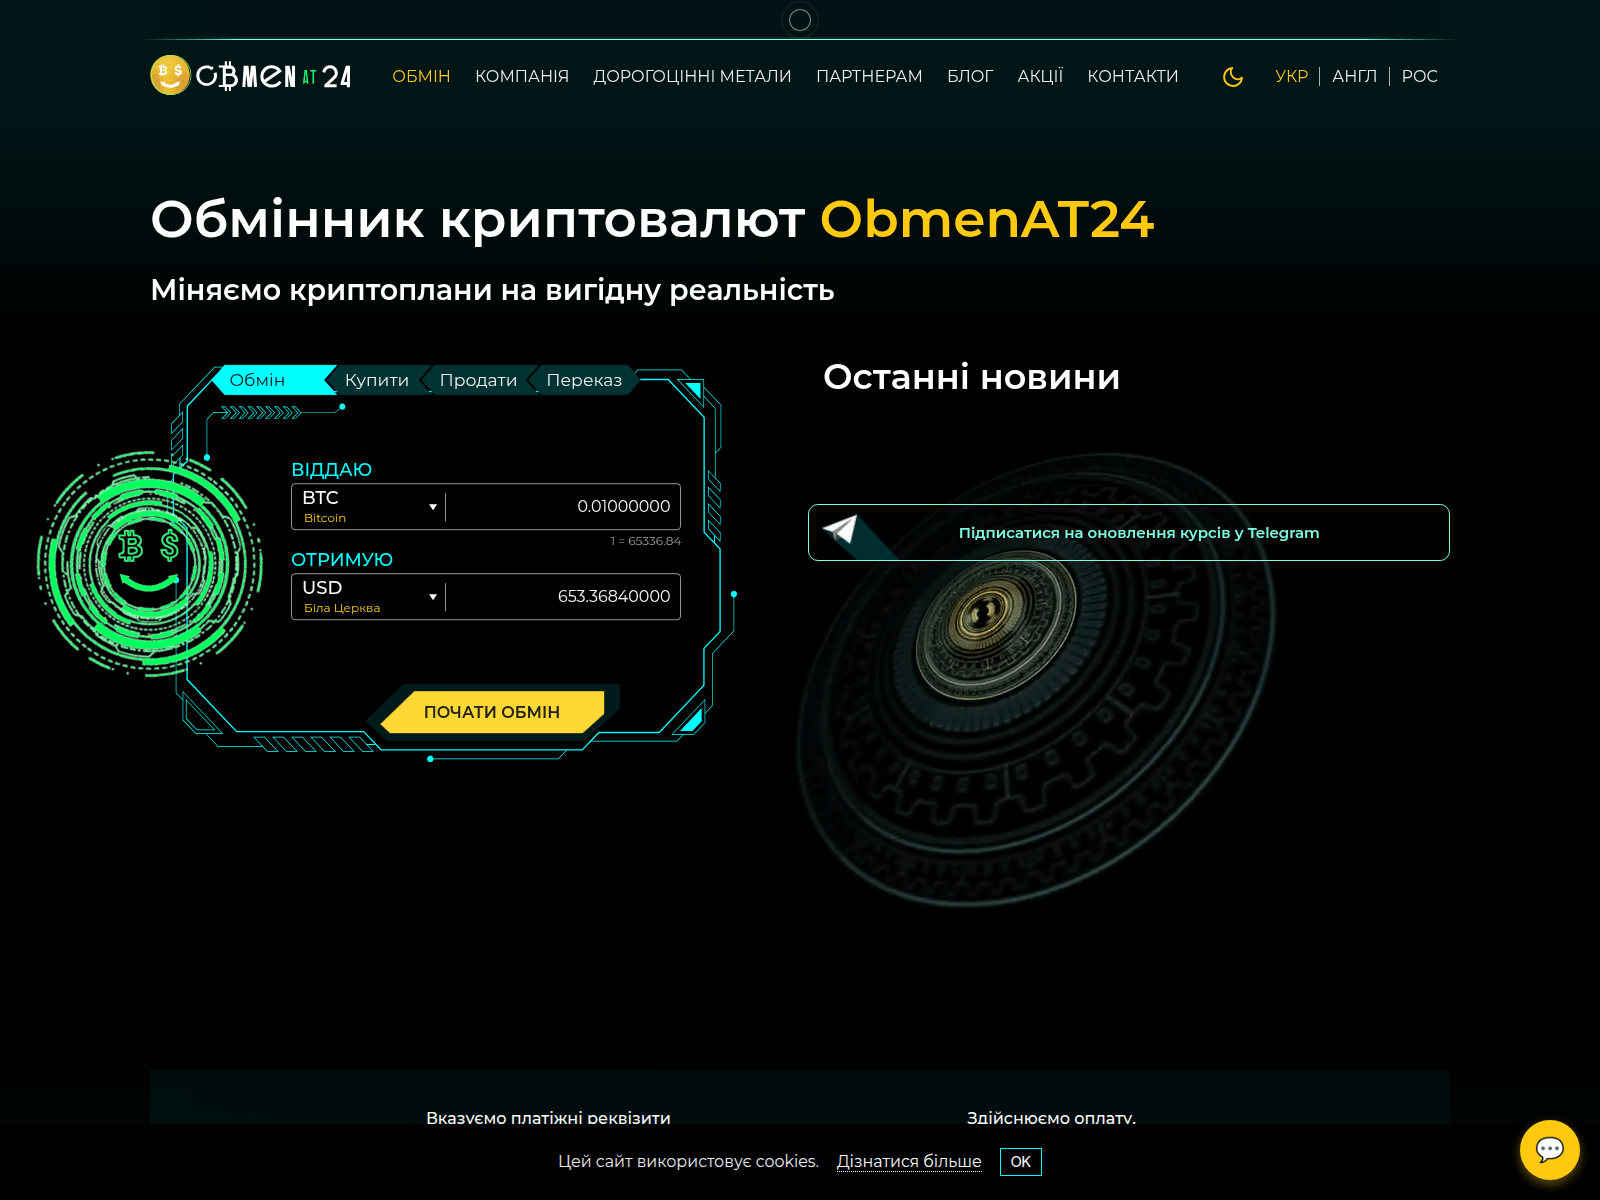
Task: Switch language to РОС
Action: [x=1420, y=76]
